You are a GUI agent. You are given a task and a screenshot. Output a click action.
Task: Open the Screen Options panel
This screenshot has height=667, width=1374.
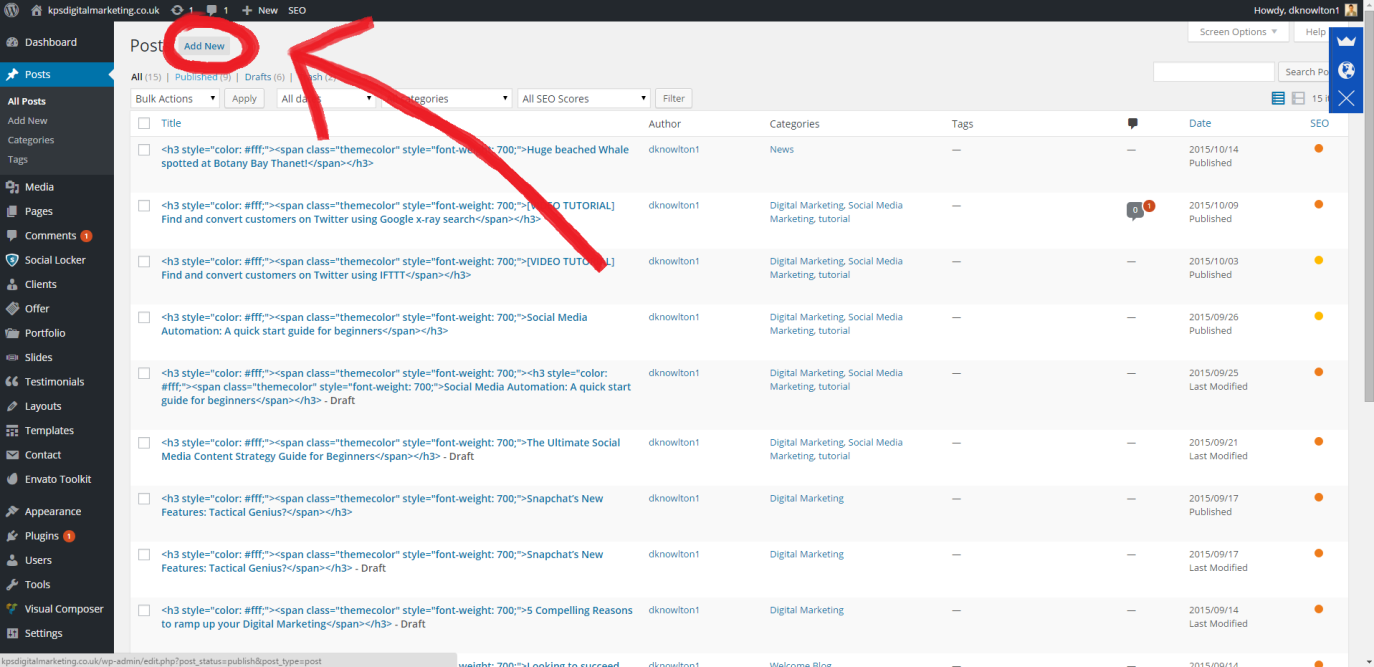pyautogui.click(x=1239, y=32)
